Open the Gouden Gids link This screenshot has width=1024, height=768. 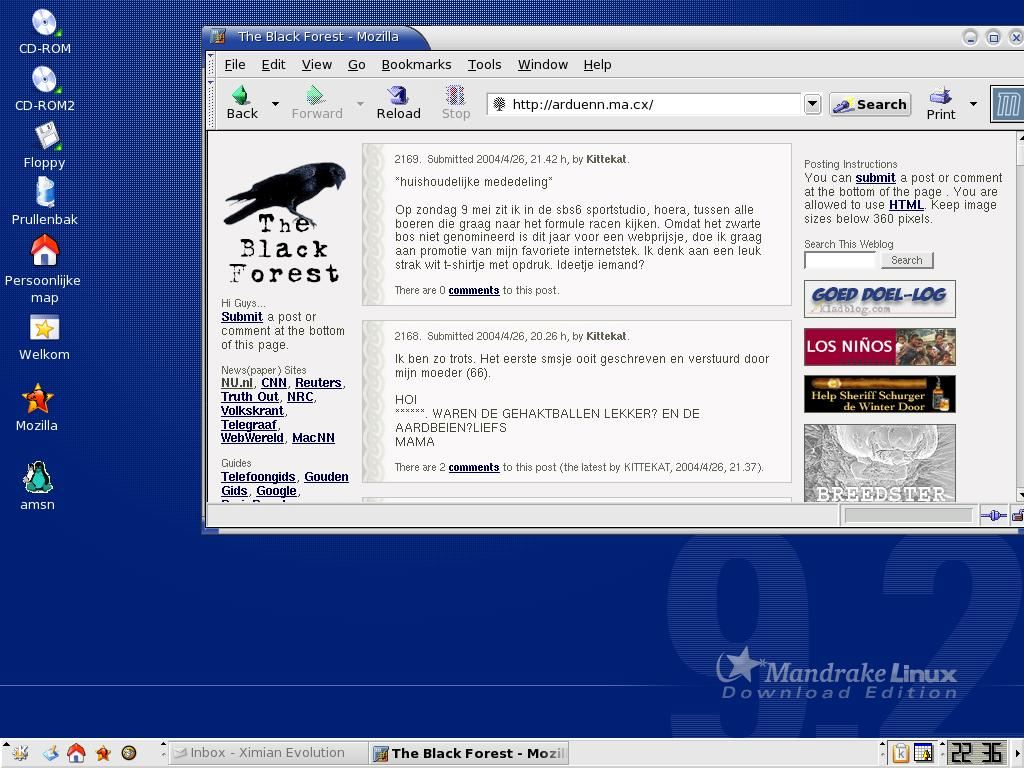(326, 477)
